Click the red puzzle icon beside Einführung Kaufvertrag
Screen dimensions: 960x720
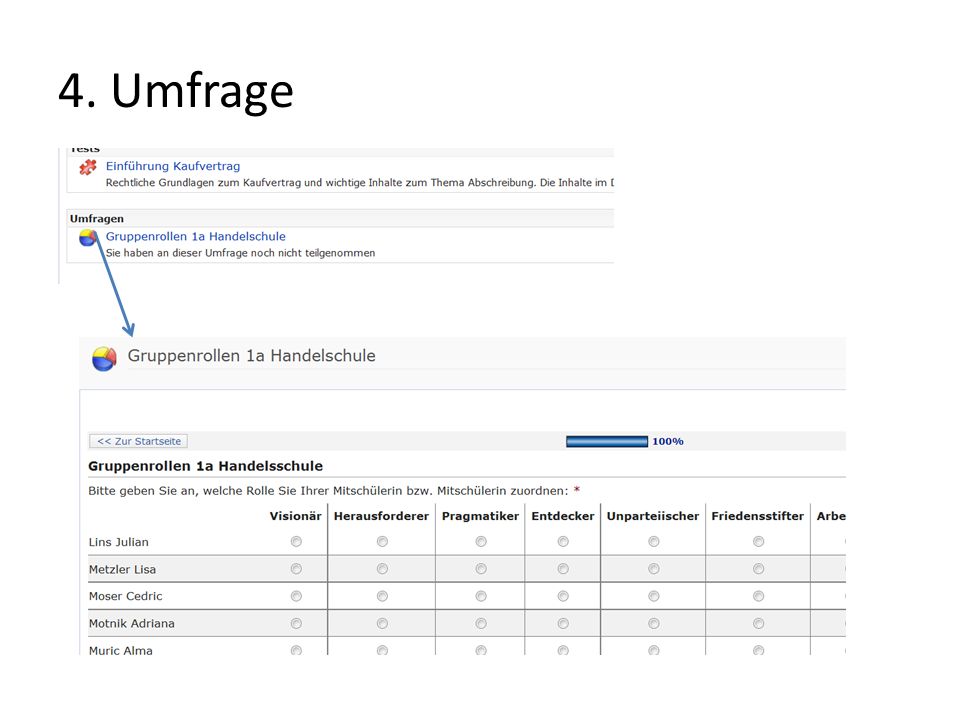pos(88,167)
